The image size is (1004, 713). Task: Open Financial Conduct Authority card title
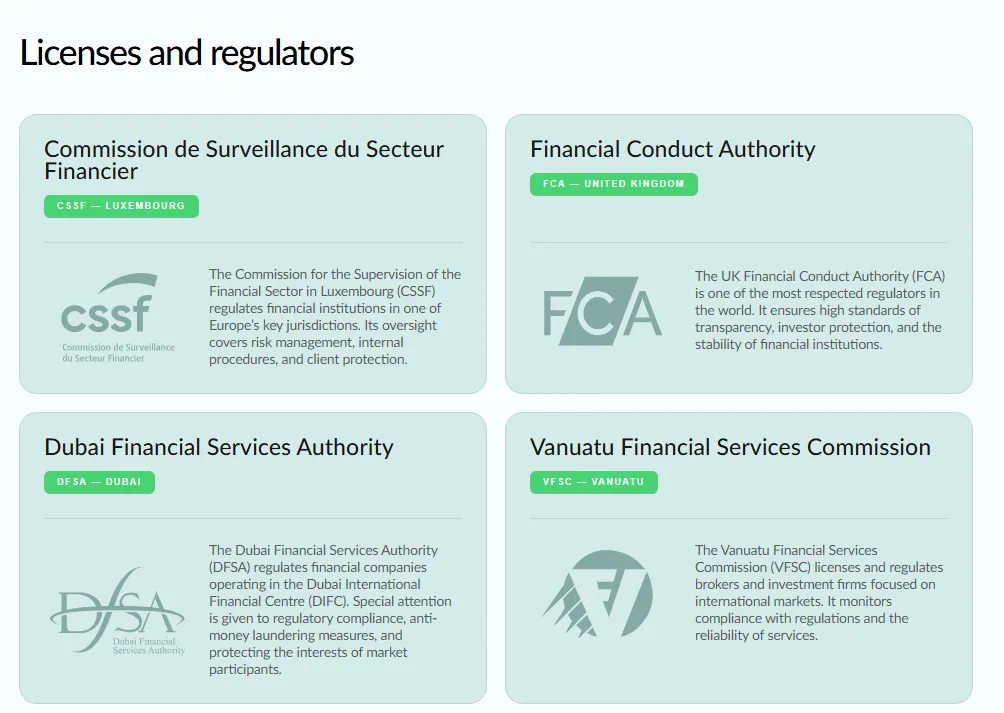point(672,149)
